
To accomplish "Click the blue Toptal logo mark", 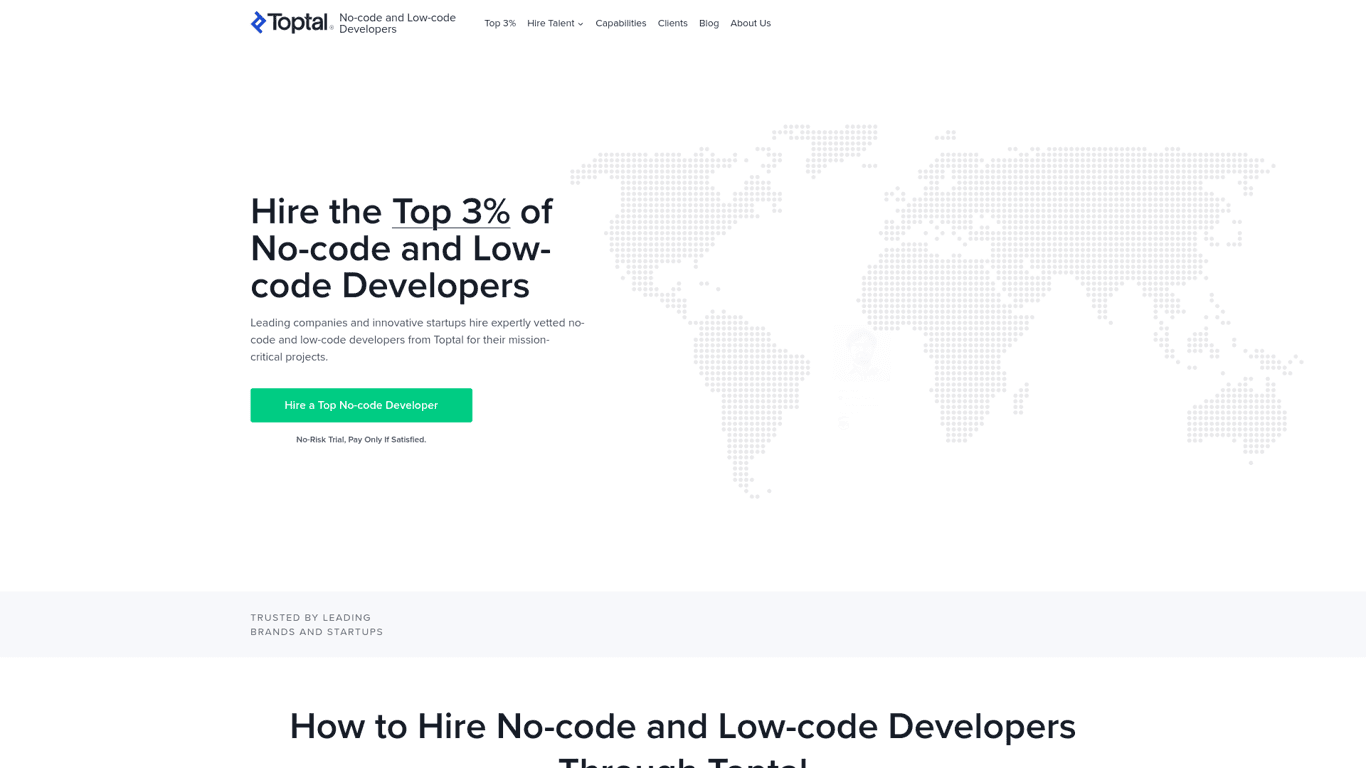I will click(x=258, y=22).
